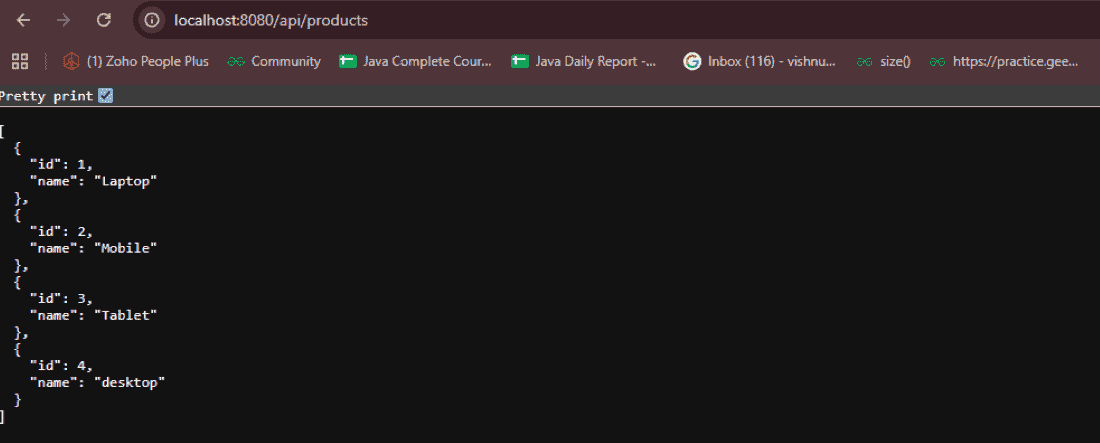Image resolution: width=1100 pixels, height=443 pixels.
Task: Open the https://practice.gee... bookmark
Action: pos(1004,61)
